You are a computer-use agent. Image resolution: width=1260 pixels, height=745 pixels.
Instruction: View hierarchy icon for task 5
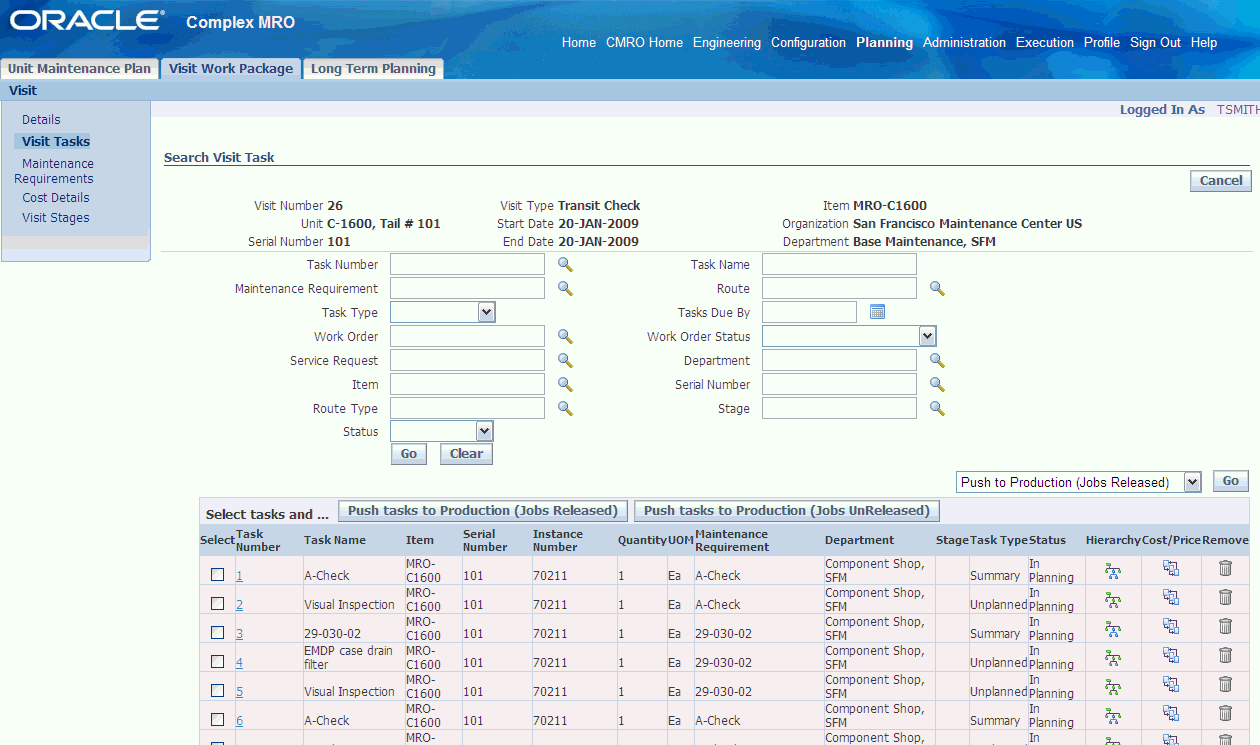pos(1113,687)
